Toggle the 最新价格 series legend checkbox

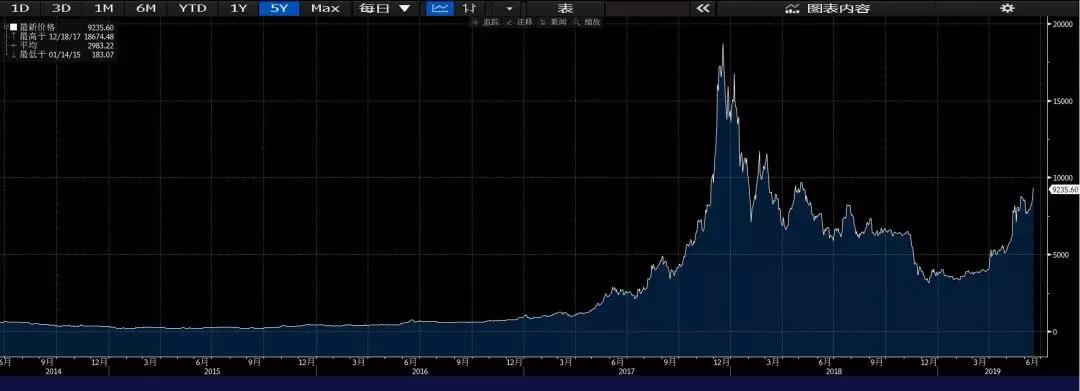pos(12,27)
